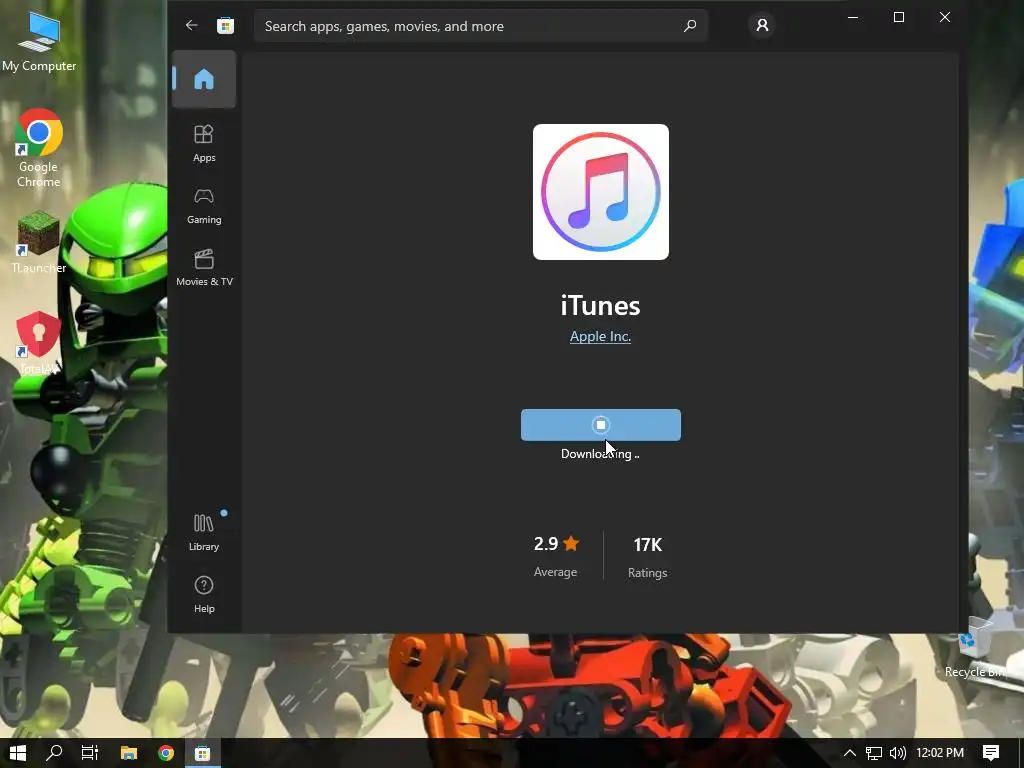Click the taskbar search icon

(x=54, y=753)
